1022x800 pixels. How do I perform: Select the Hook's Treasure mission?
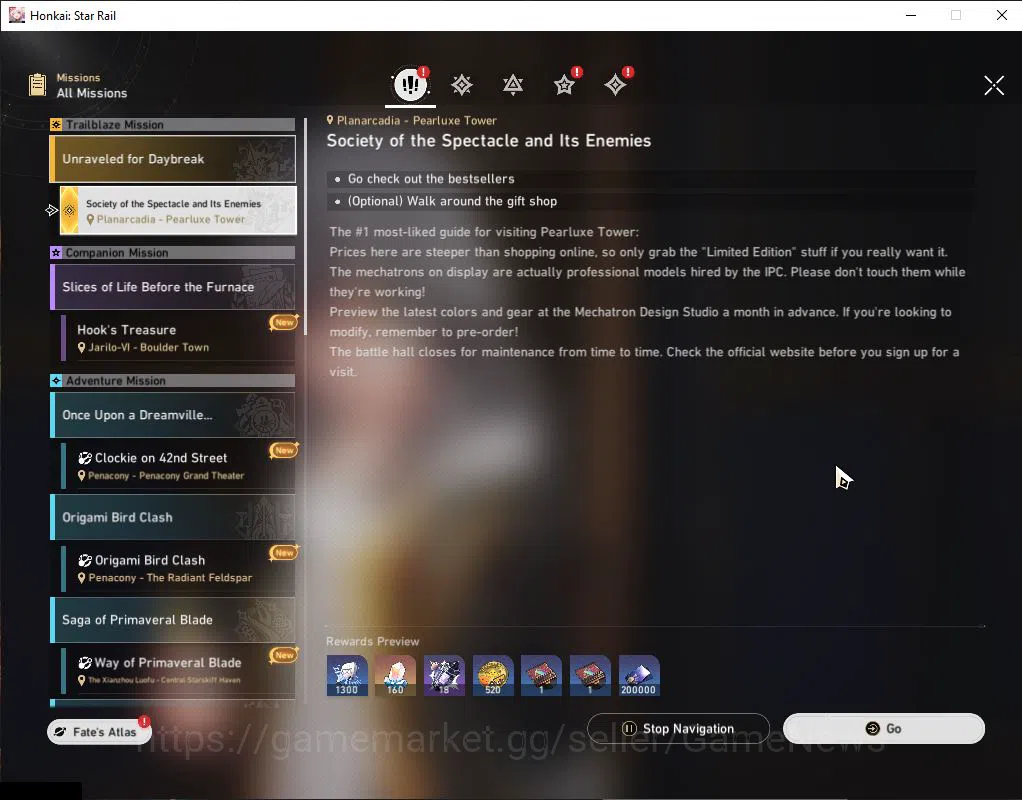point(178,338)
